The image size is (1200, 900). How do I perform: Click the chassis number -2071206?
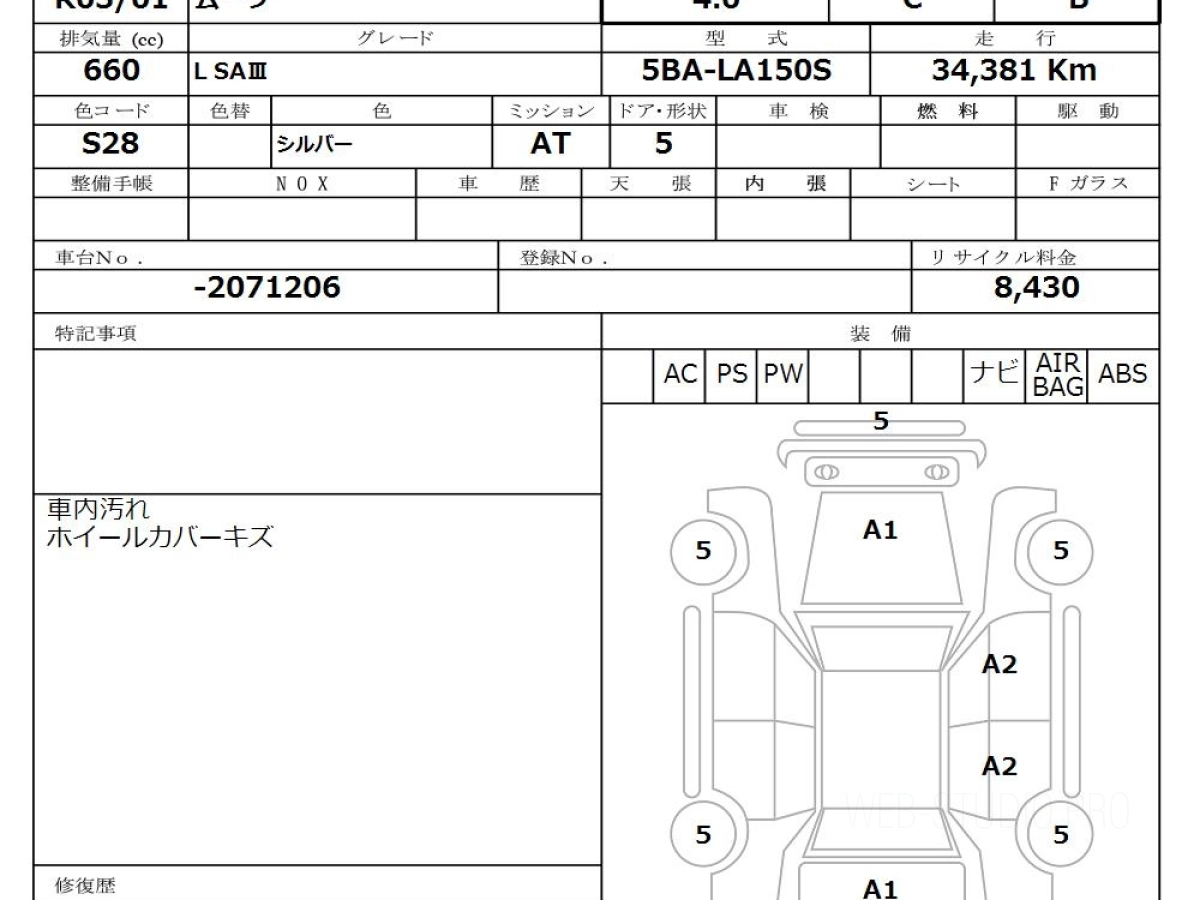click(x=266, y=288)
